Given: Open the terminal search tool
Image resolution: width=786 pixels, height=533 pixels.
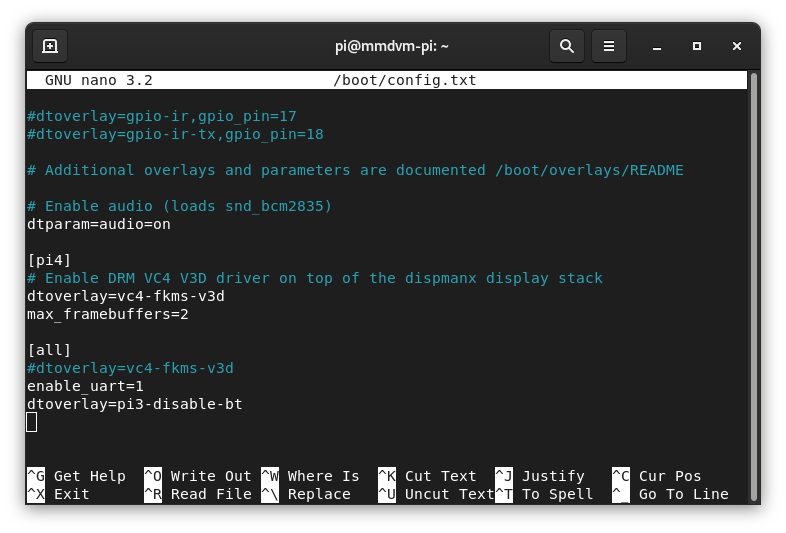Looking at the screenshot, I should (x=566, y=46).
